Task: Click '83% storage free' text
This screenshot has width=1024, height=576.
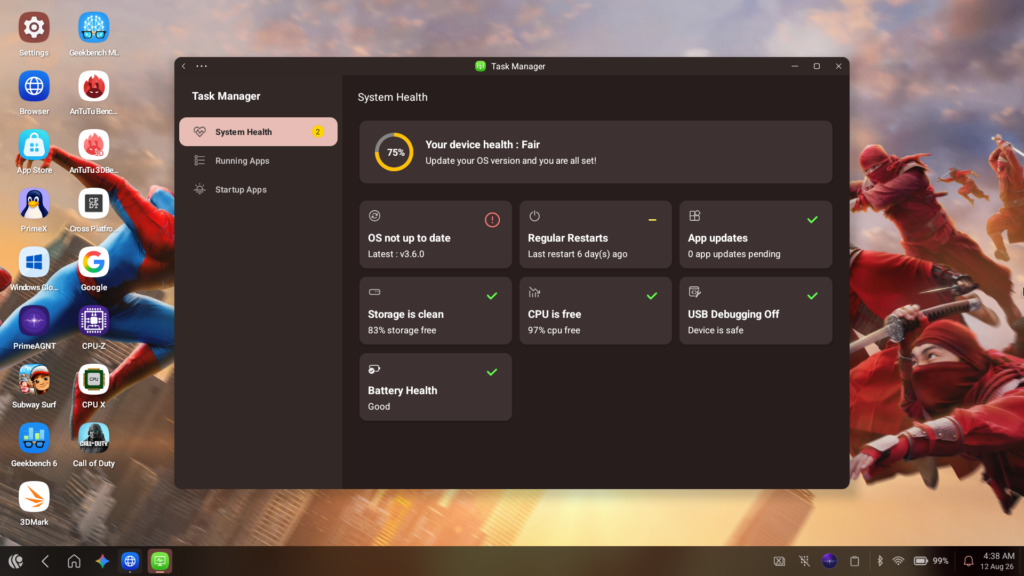Action: coord(402,330)
